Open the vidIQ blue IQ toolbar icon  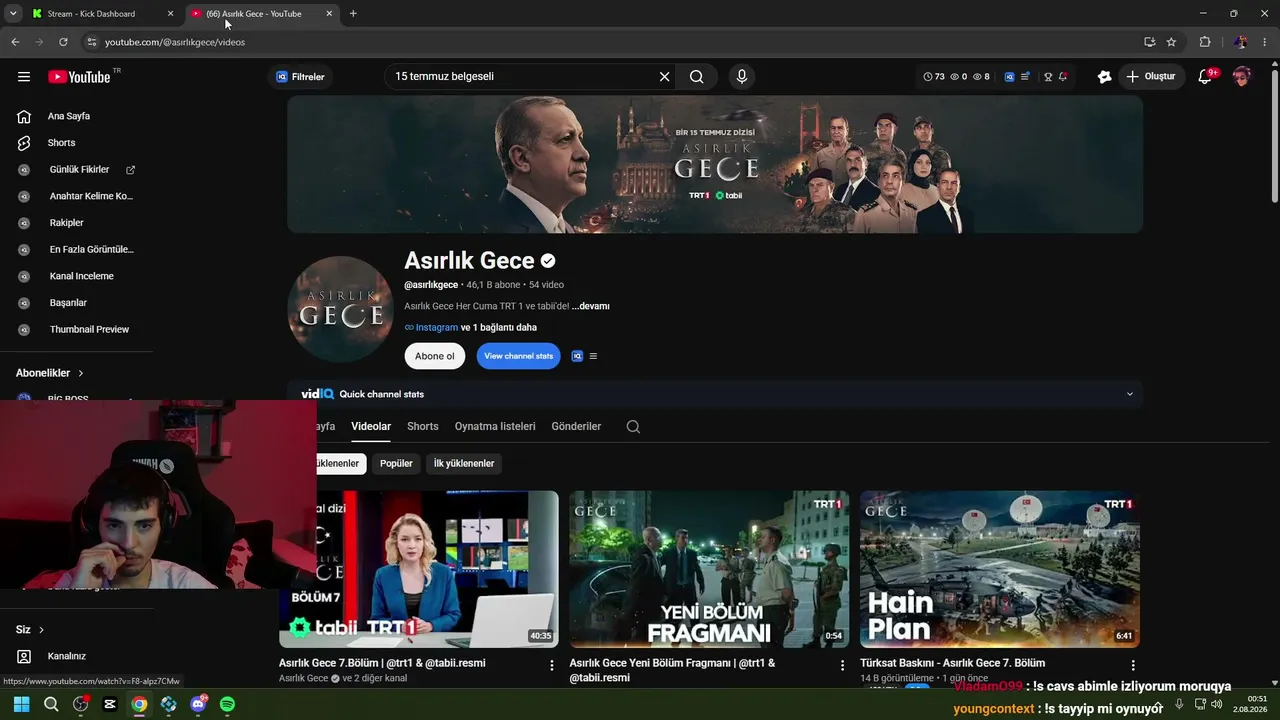click(1009, 77)
